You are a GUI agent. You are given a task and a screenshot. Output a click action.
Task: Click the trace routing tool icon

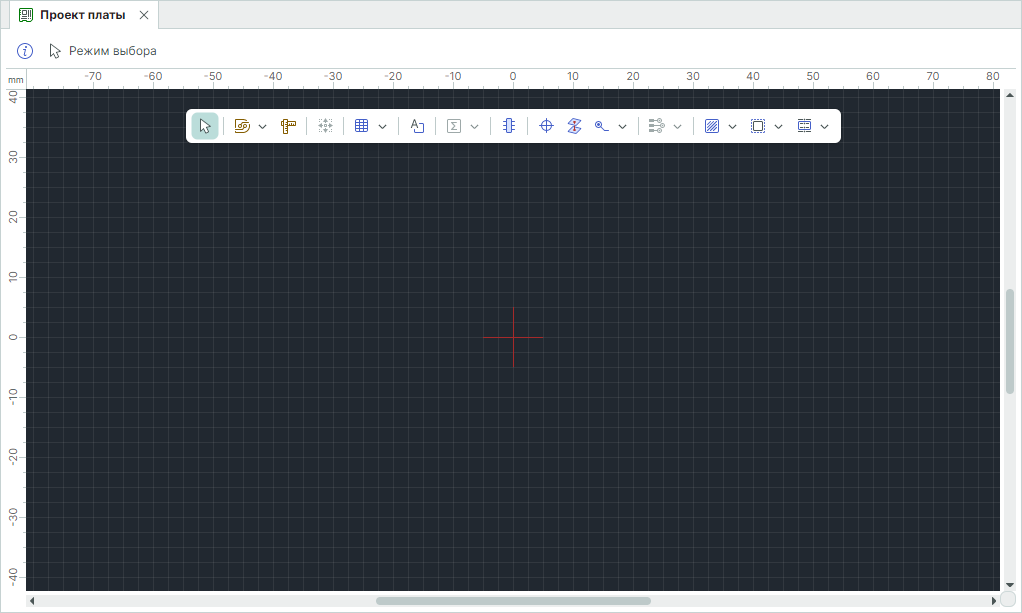(x=242, y=126)
